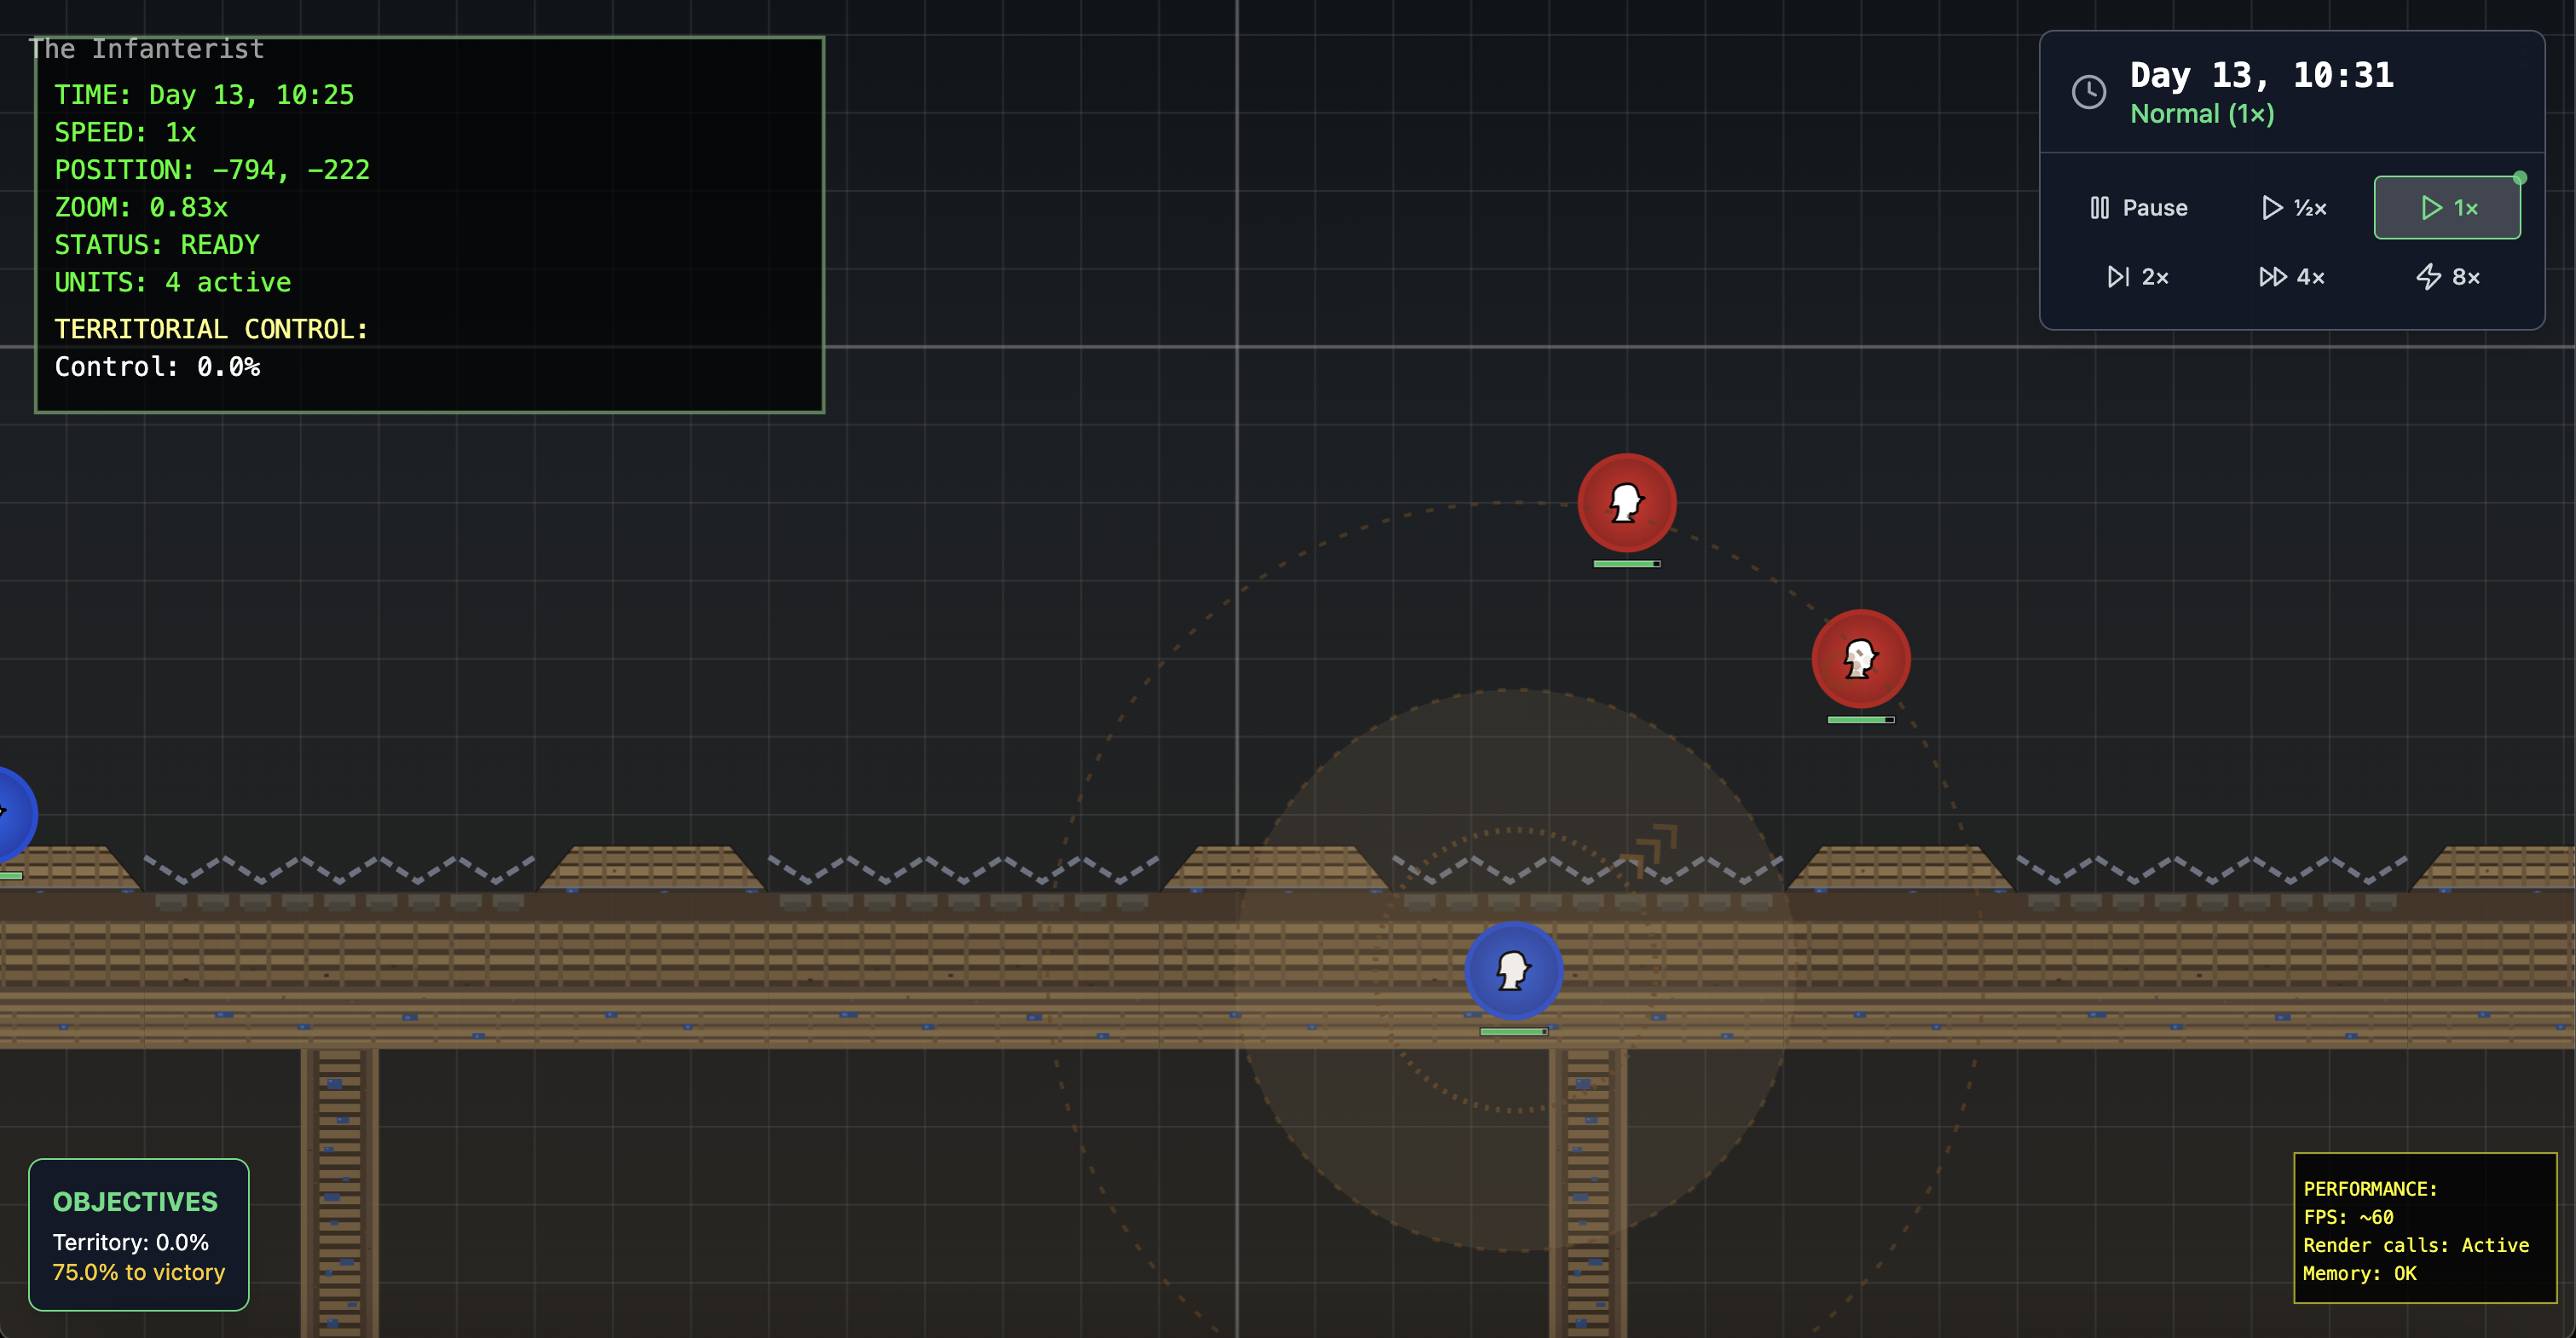Viewport: 2576px width, 1338px height.
Task: Set game speed to 8x
Action: pyautogui.click(x=2447, y=277)
